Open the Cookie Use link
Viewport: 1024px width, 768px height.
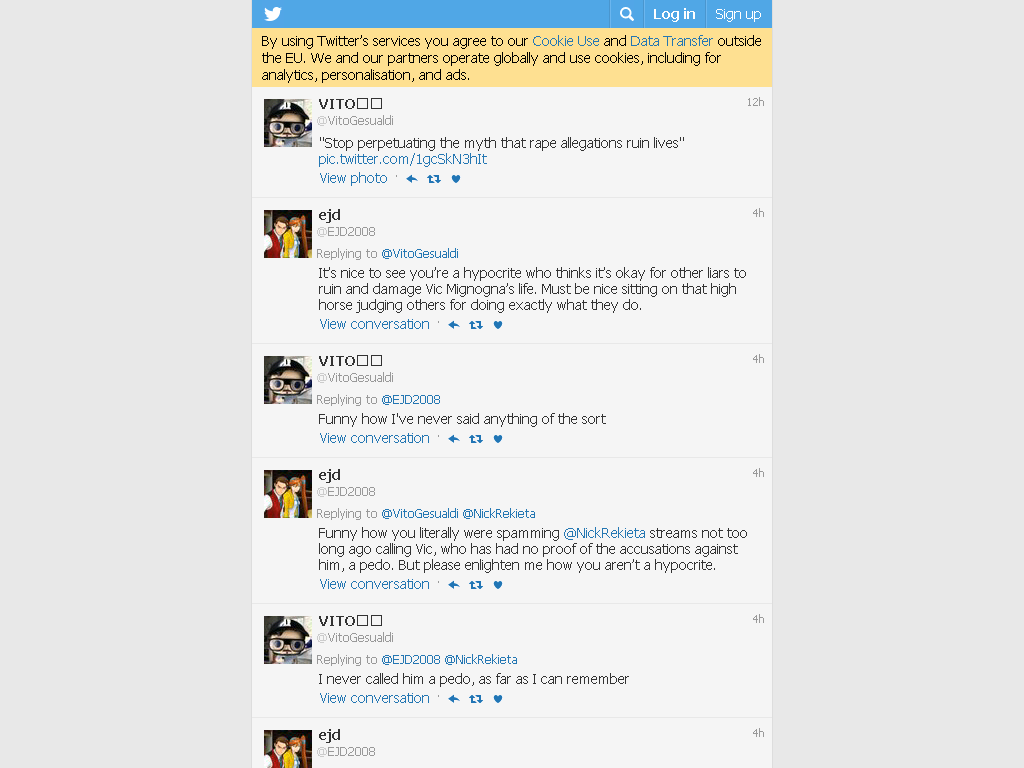pos(566,41)
